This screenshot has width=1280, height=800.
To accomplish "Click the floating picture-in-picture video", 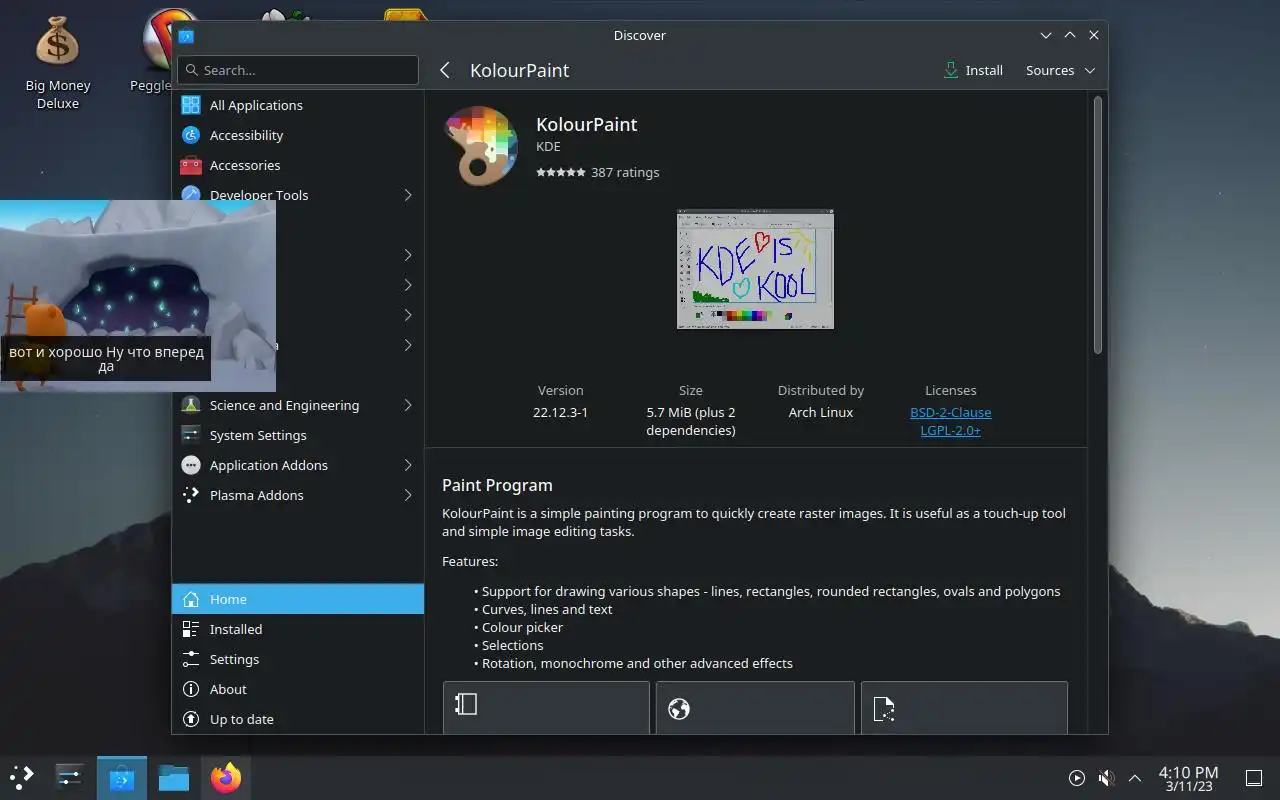I will (x=138, y=296).
